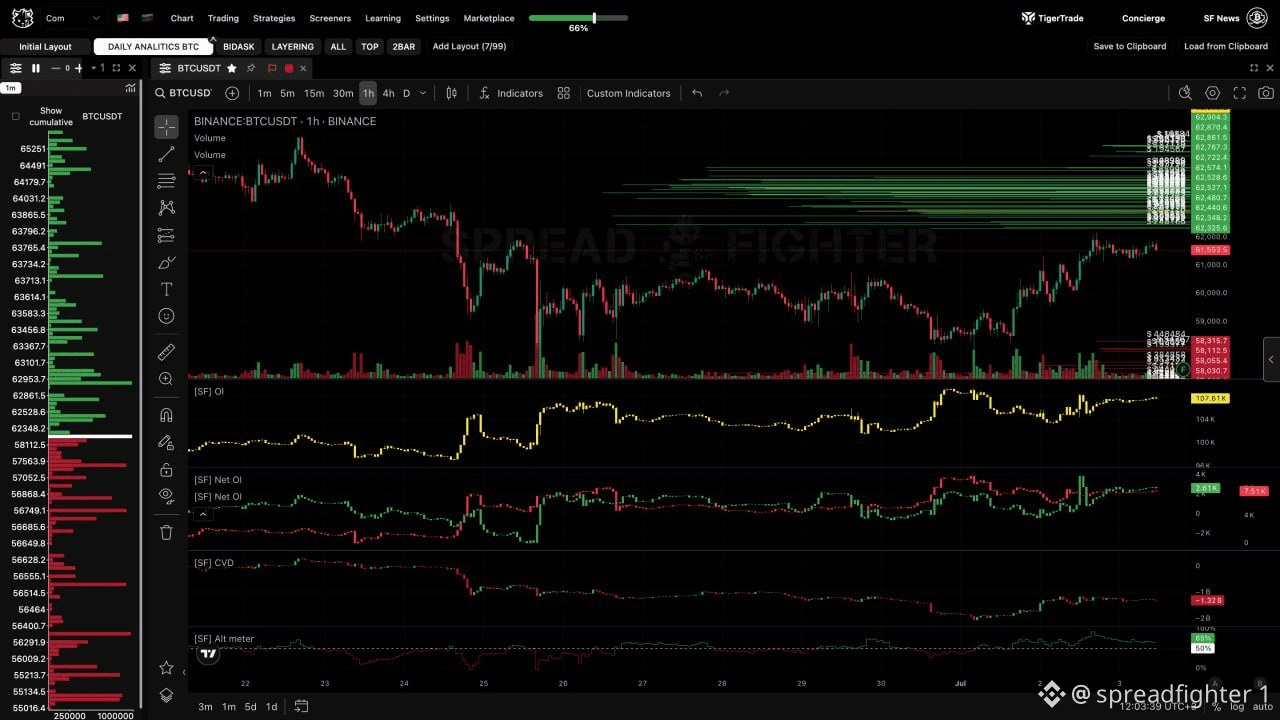Switch to the Initial Layout tab
The image size is (1280, 720).
45,47
